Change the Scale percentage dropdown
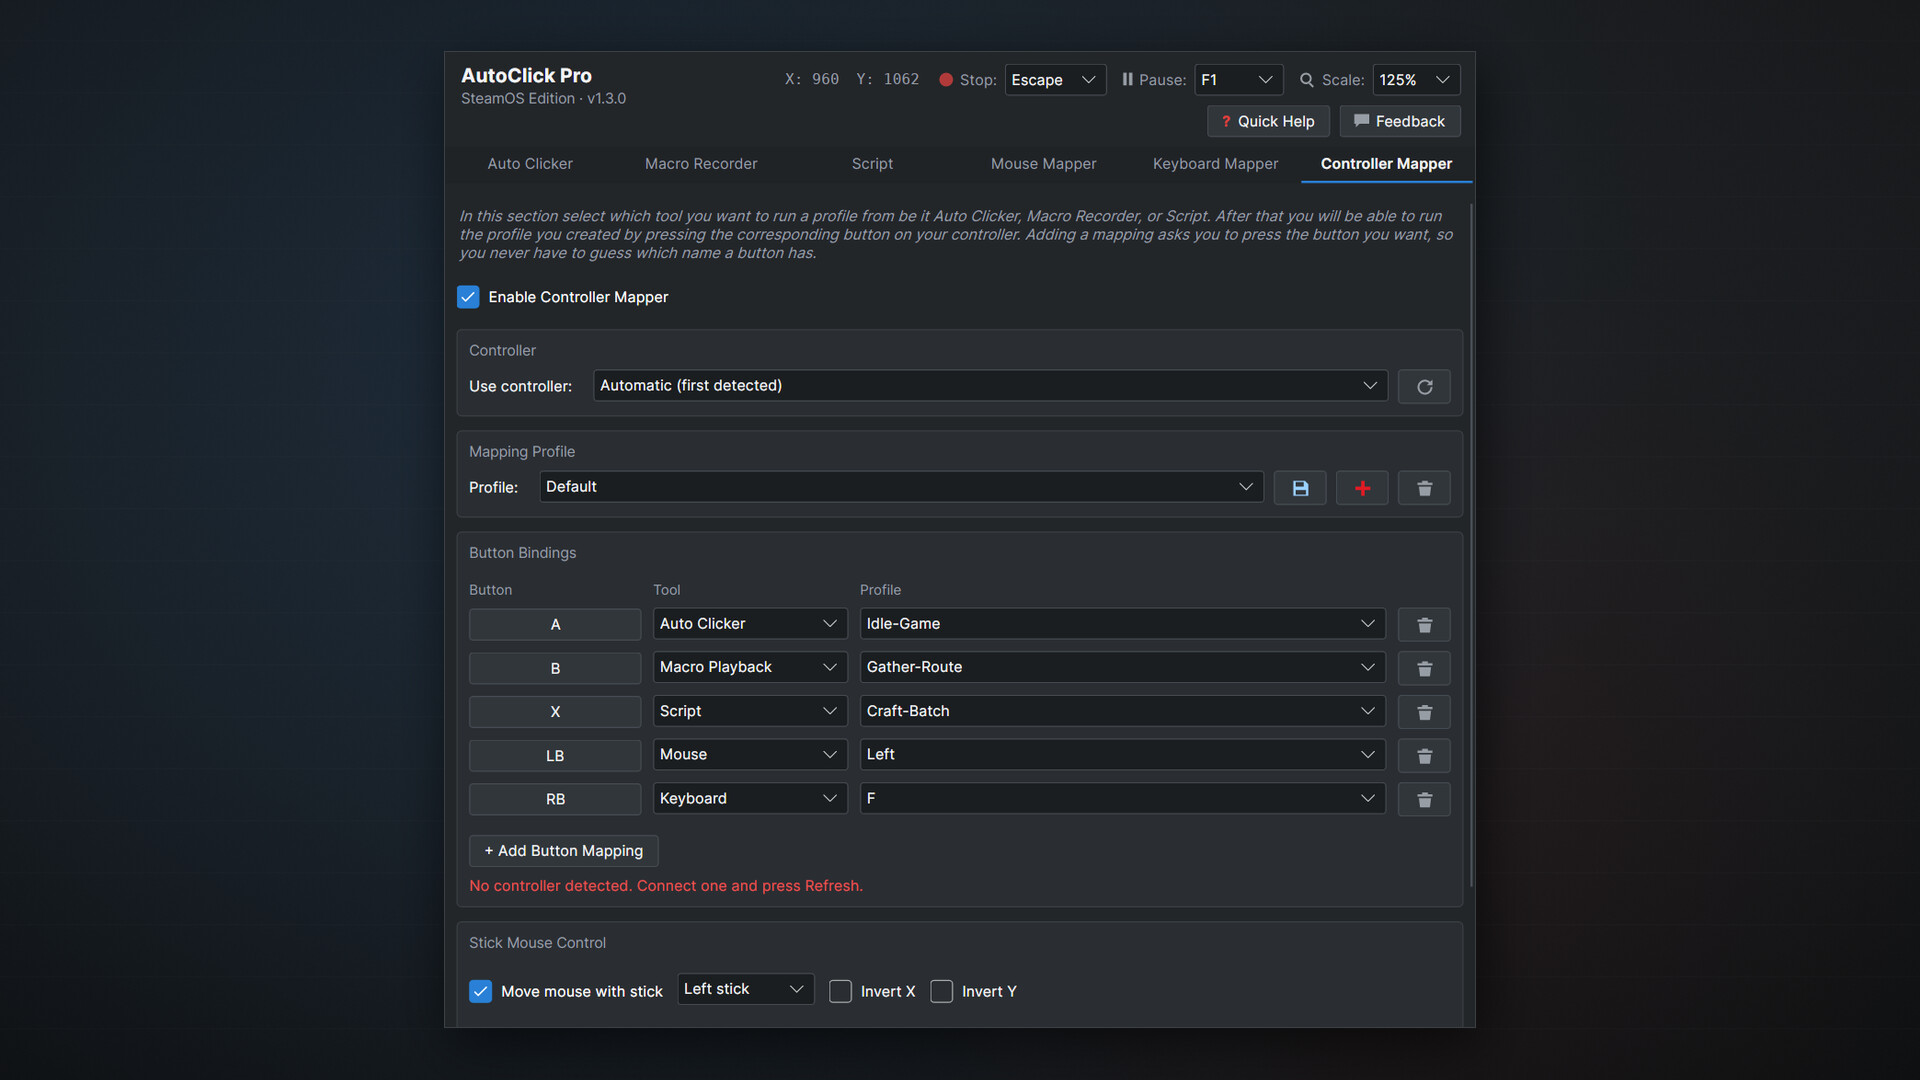 point(1416,80)
